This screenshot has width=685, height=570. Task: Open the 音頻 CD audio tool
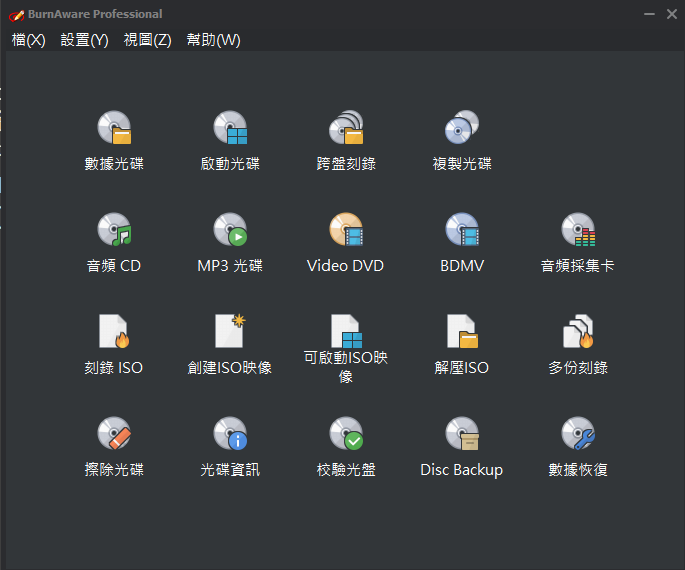(114, 243)
